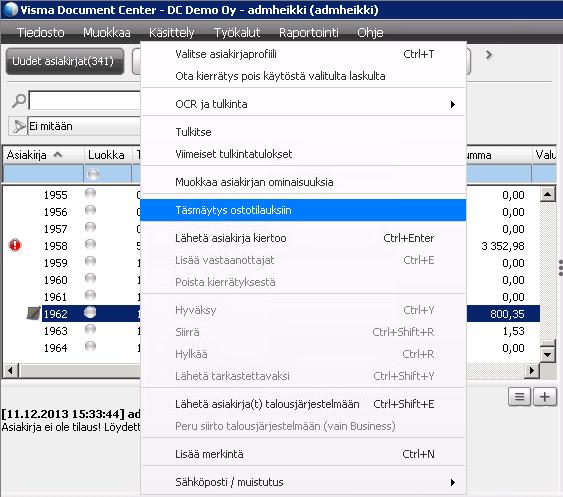
Task: Select document row 1958
Action: [x=55, y=246]
